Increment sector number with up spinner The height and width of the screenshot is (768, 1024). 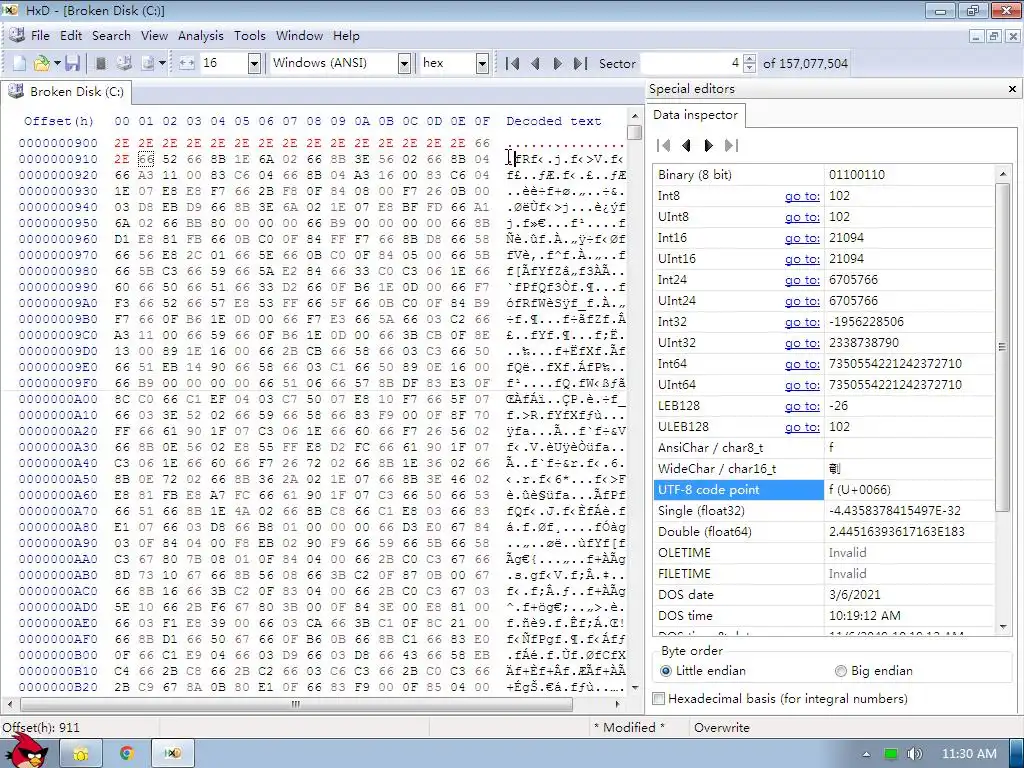[750, 59]
